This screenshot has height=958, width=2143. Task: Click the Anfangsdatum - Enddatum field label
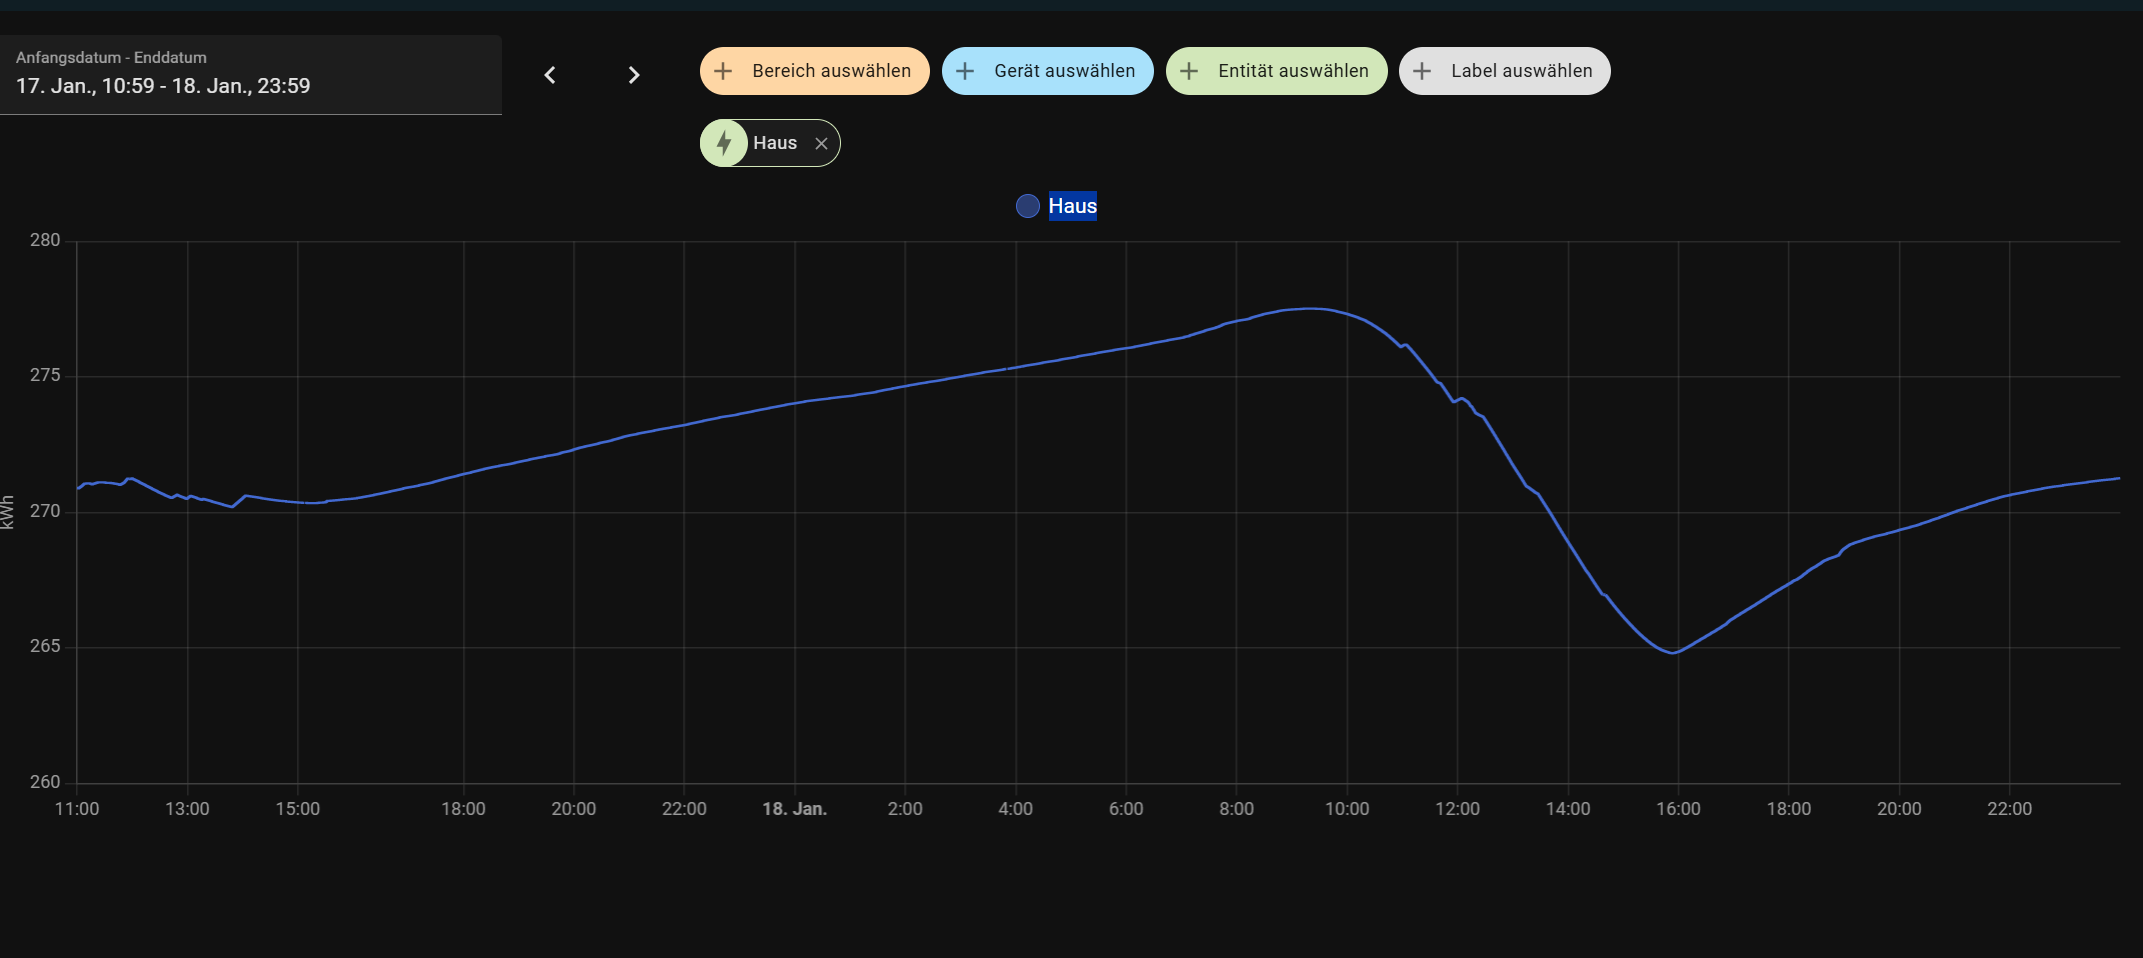(111, 58)
